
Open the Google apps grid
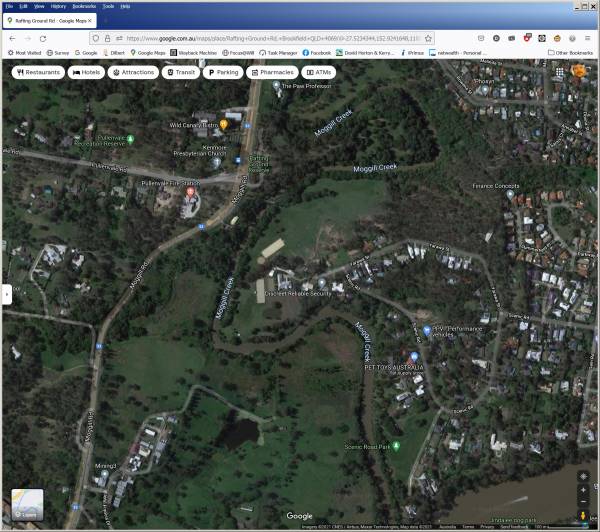tap(559, 72)
